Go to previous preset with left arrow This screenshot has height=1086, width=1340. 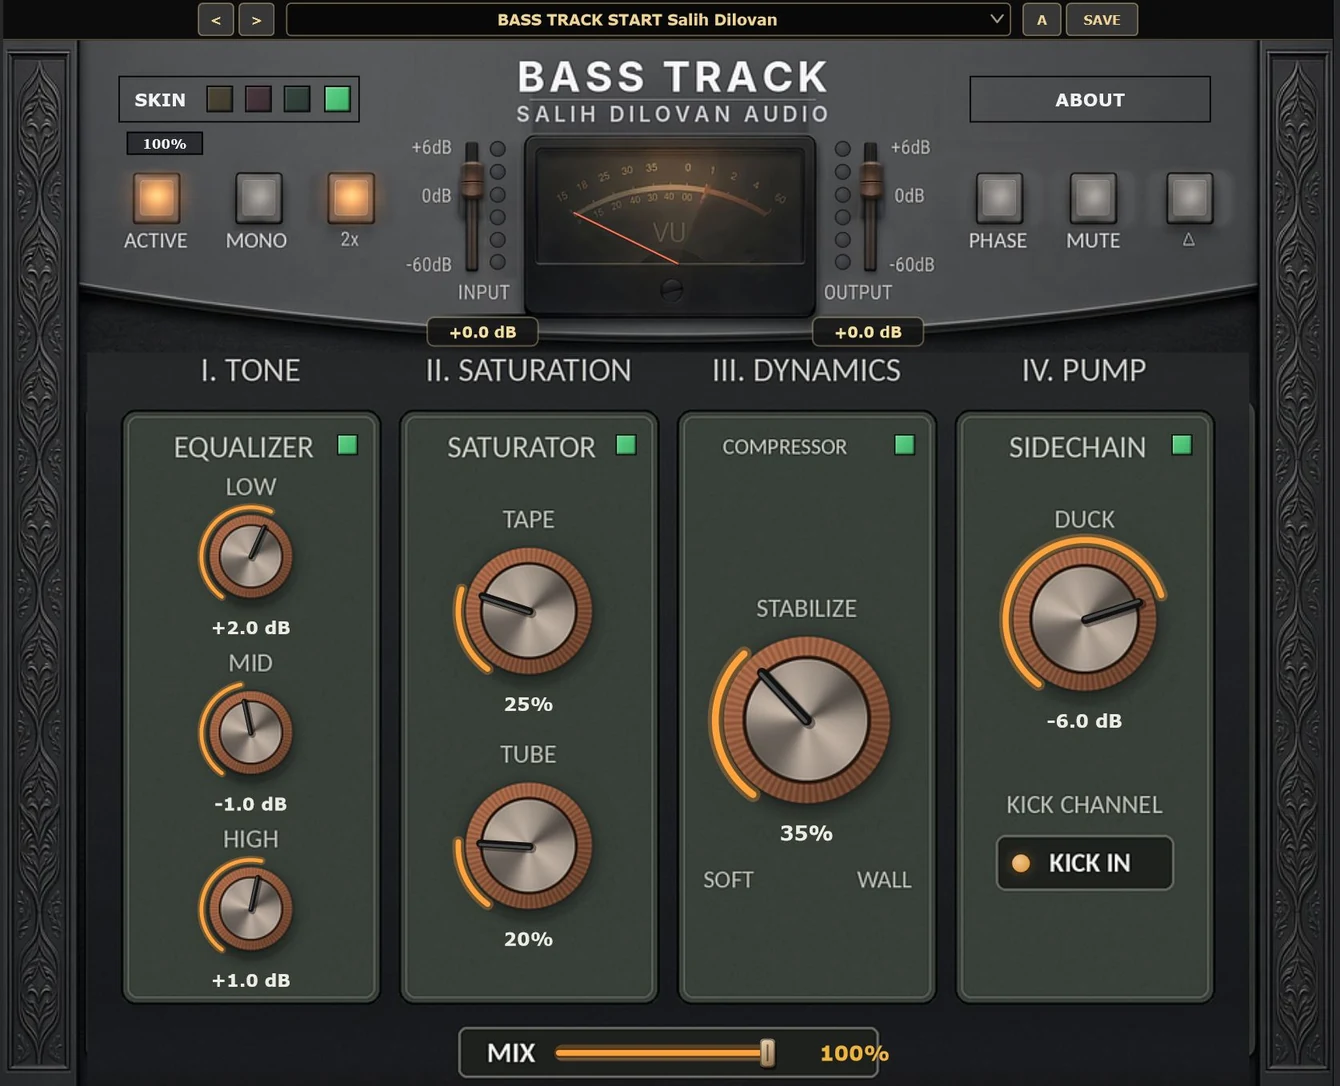click(x=216, y=20)
